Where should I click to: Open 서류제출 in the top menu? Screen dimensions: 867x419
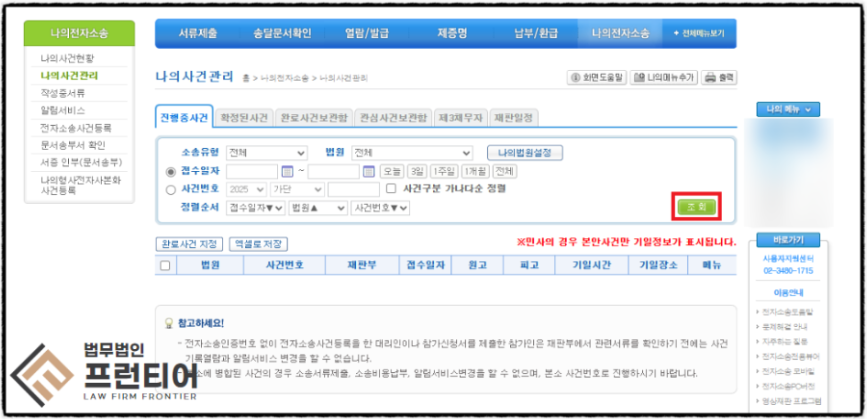[x=198, y=33]
